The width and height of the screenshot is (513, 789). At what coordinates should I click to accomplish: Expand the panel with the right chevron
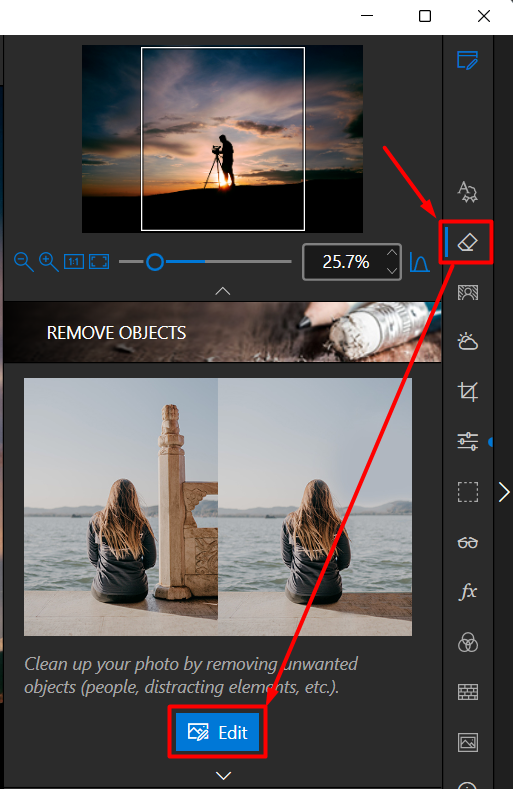504,492
